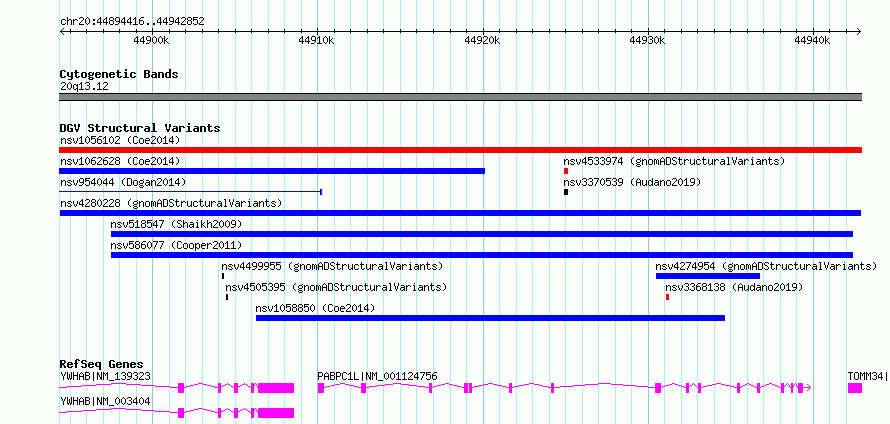Click the 20q13.12 band label
Screen dimensions: 890x424
(84, 87)
